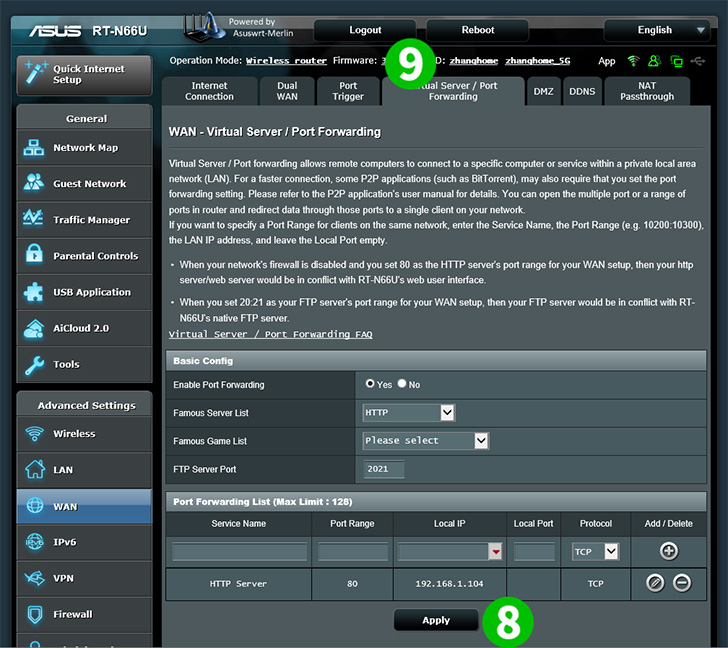
Task: Click the Reboot button
Action: click(x=477, y=30)
